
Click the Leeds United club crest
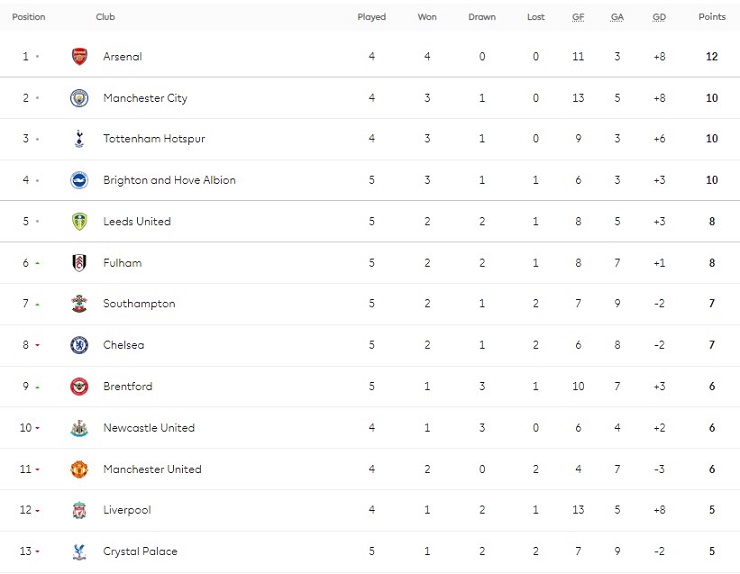coord(79,221)
